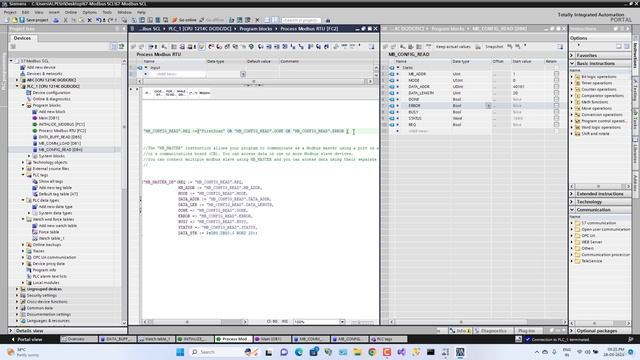Select MB_CONFIG_READ [DB4] in project tree
Screen dimensions: 640x360
tap(60, 150)
